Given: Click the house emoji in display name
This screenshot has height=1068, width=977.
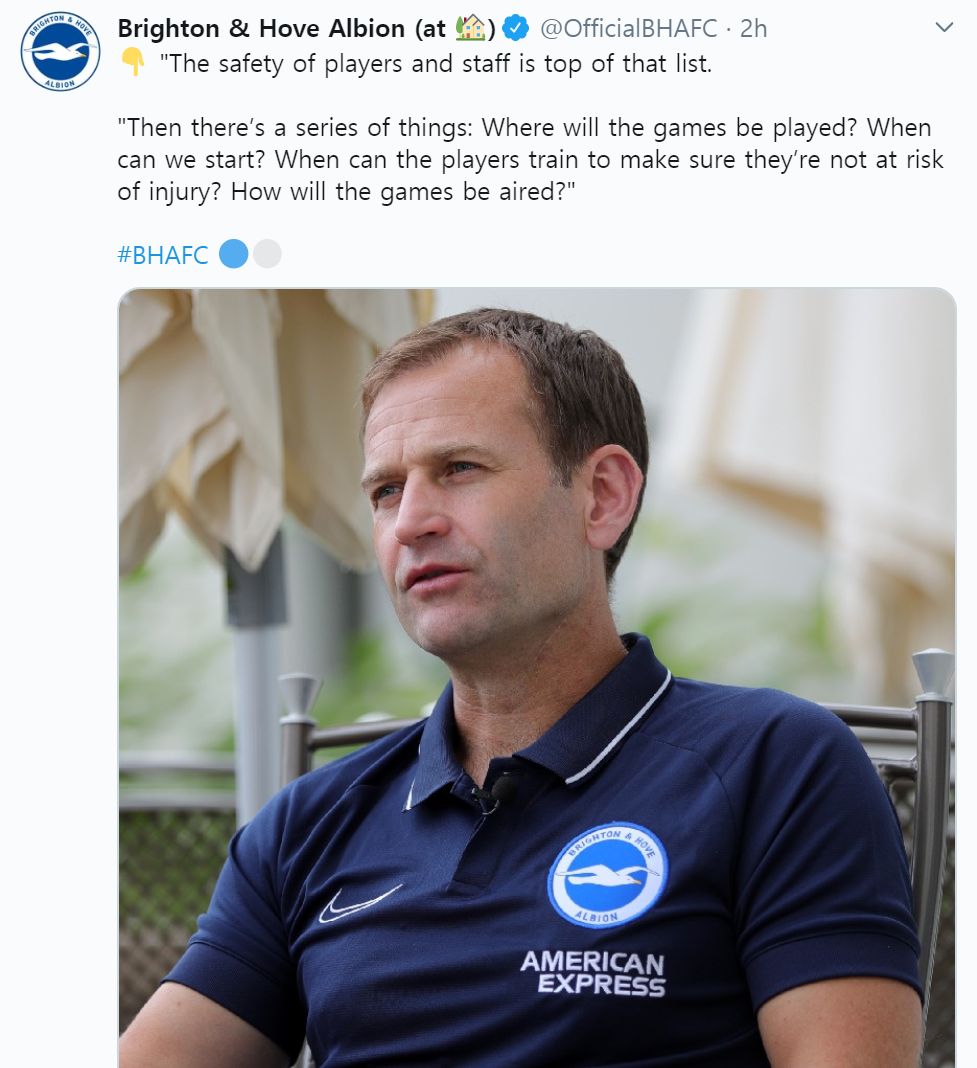Looking at the screenshot, I should [469, 28].
